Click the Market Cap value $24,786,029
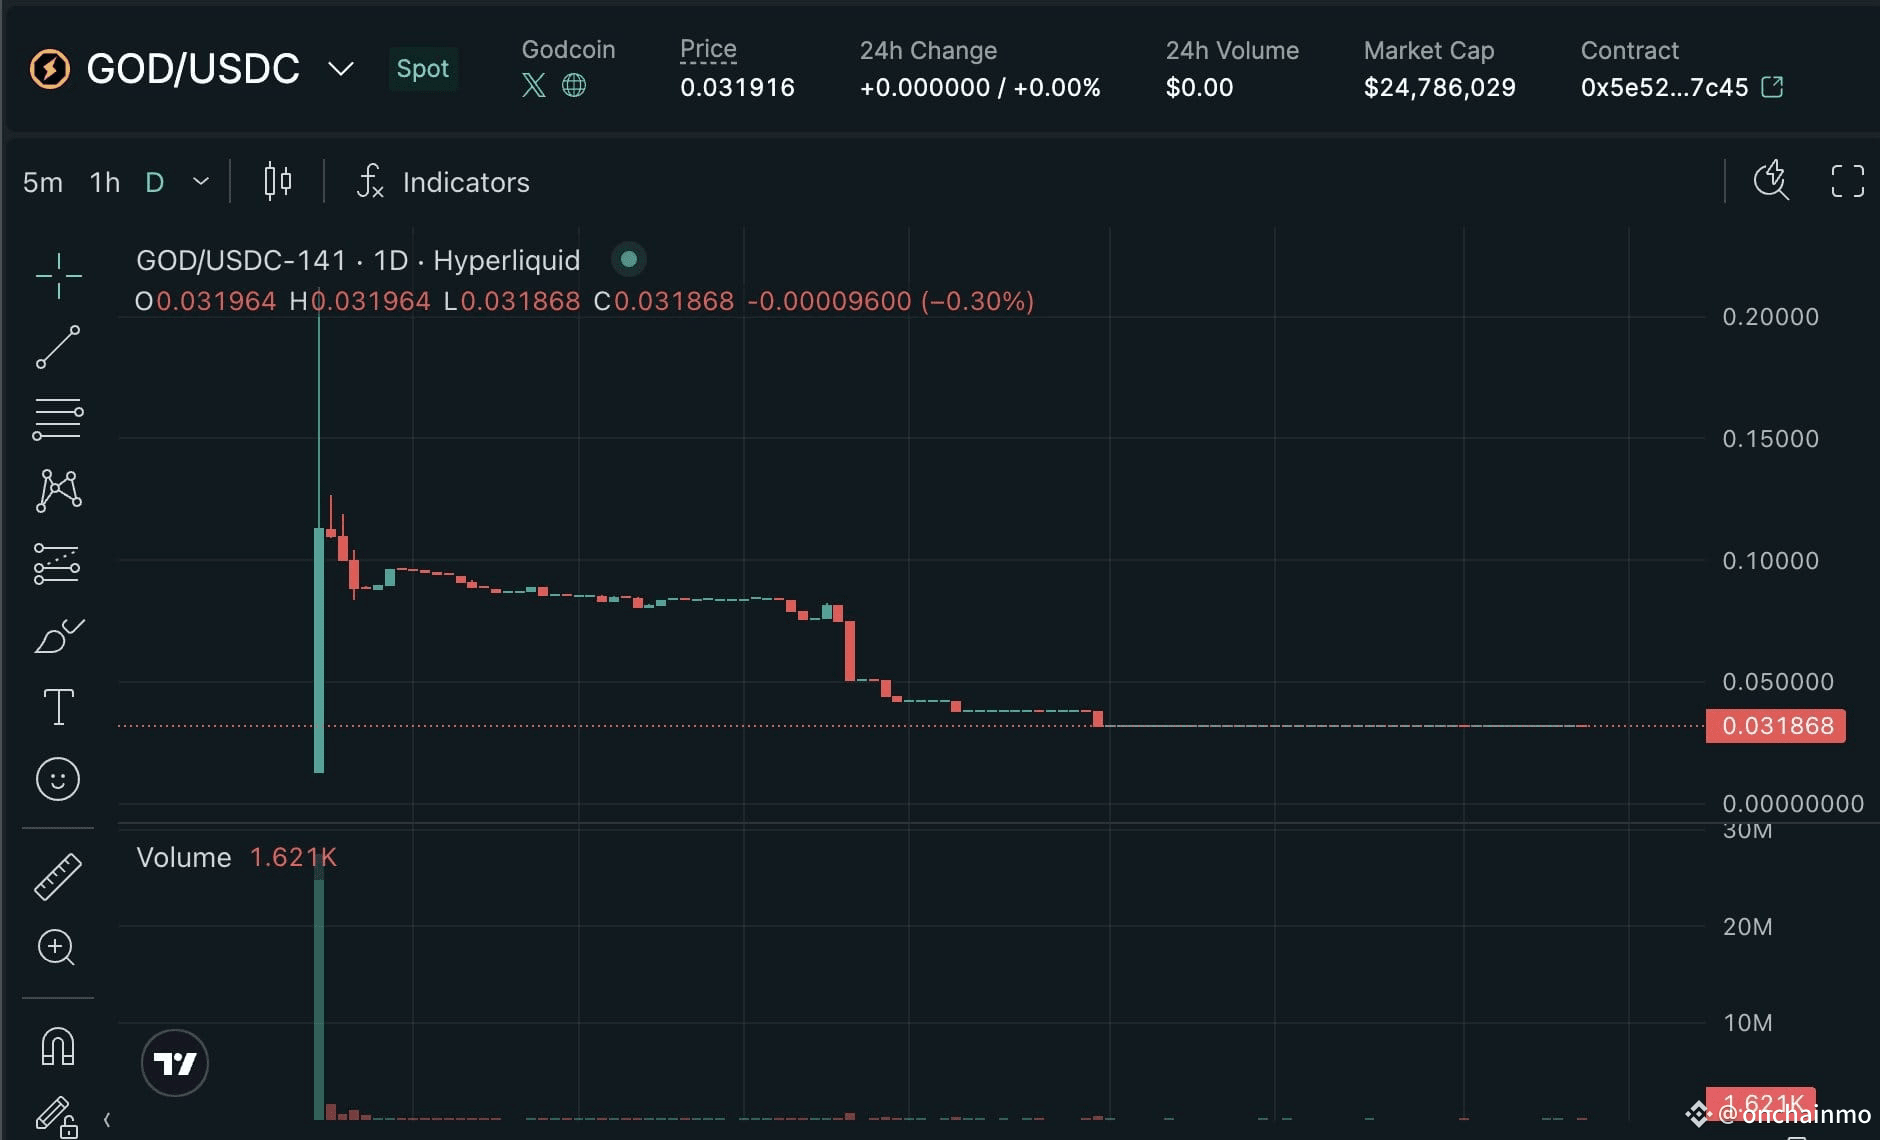The image size is (1880, 1140). click(1439, 87)
